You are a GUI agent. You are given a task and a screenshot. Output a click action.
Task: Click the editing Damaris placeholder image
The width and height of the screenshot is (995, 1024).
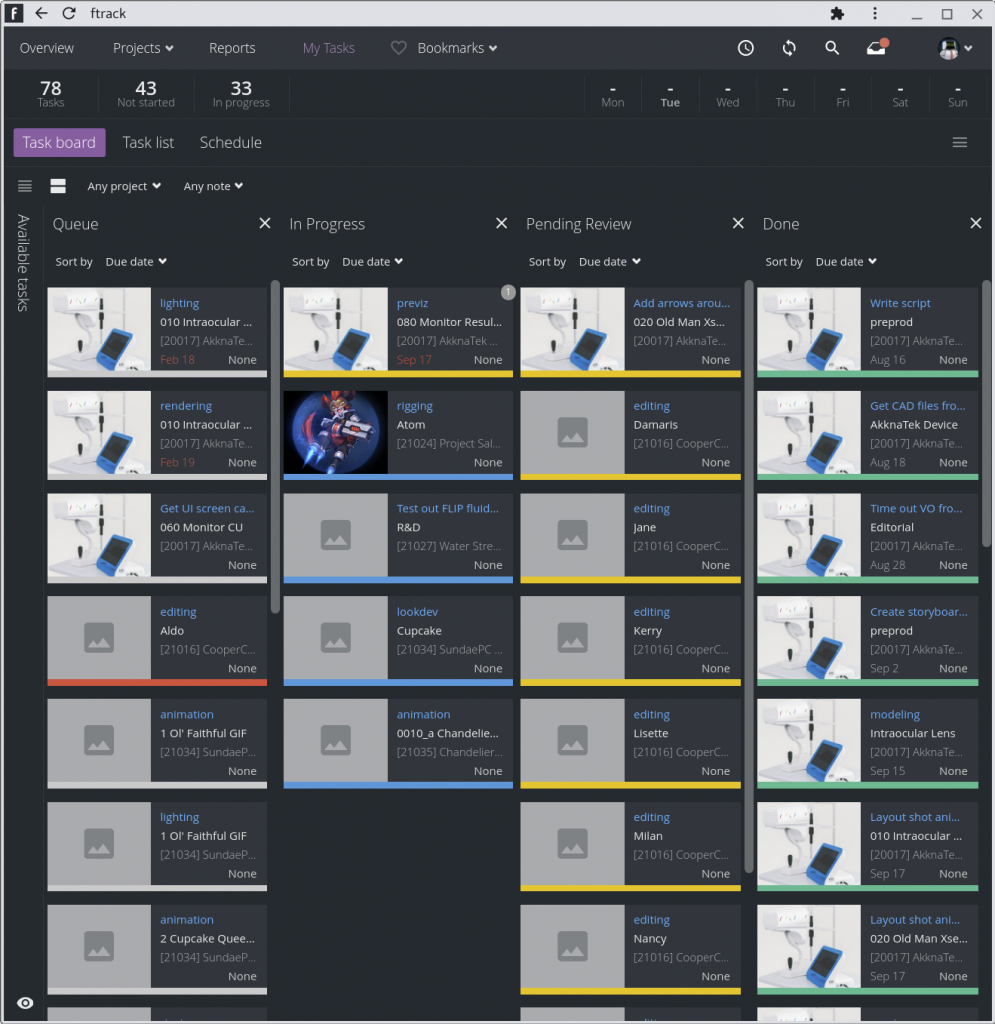tap(572, 432)
